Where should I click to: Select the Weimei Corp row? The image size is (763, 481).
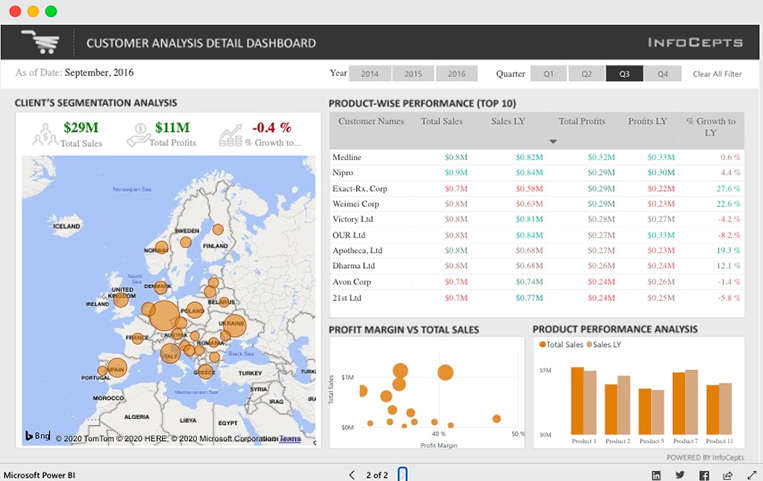pyautogui.click(x=537, y=204)
